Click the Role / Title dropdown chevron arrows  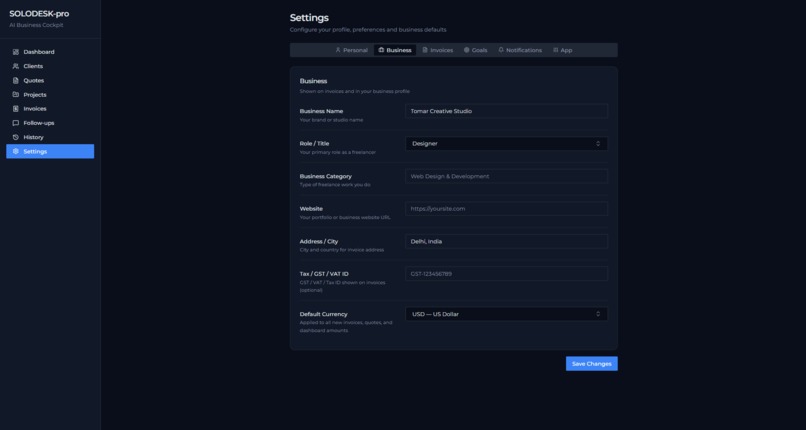pyautogui.click(x=598, y=144)
